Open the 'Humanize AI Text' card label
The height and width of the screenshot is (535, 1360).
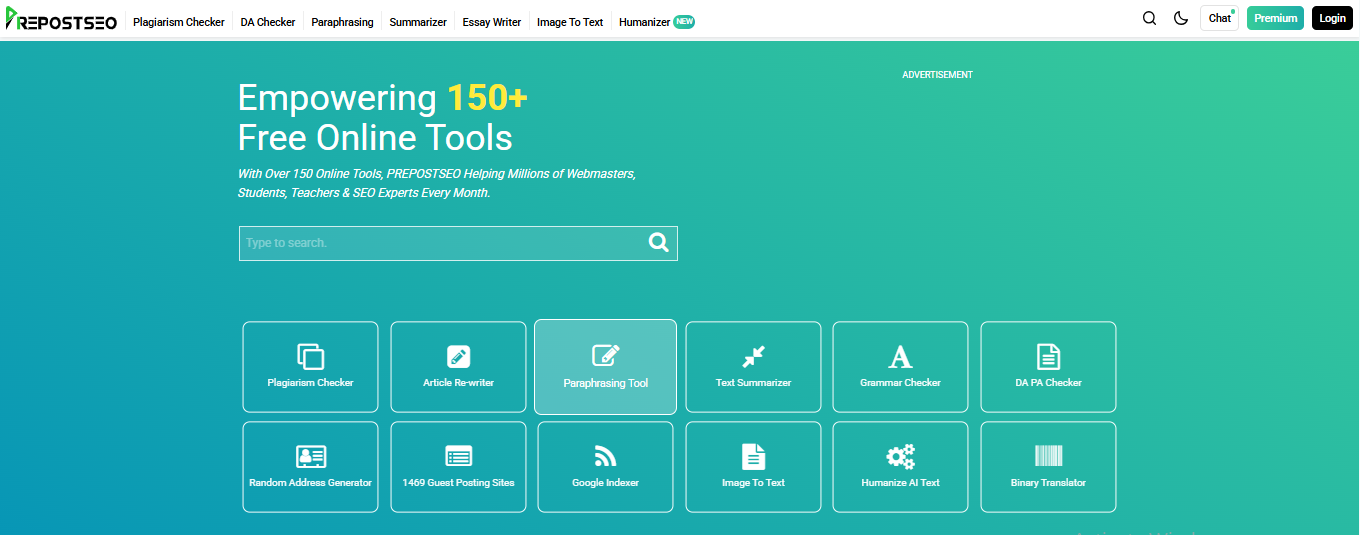point(900,483)
